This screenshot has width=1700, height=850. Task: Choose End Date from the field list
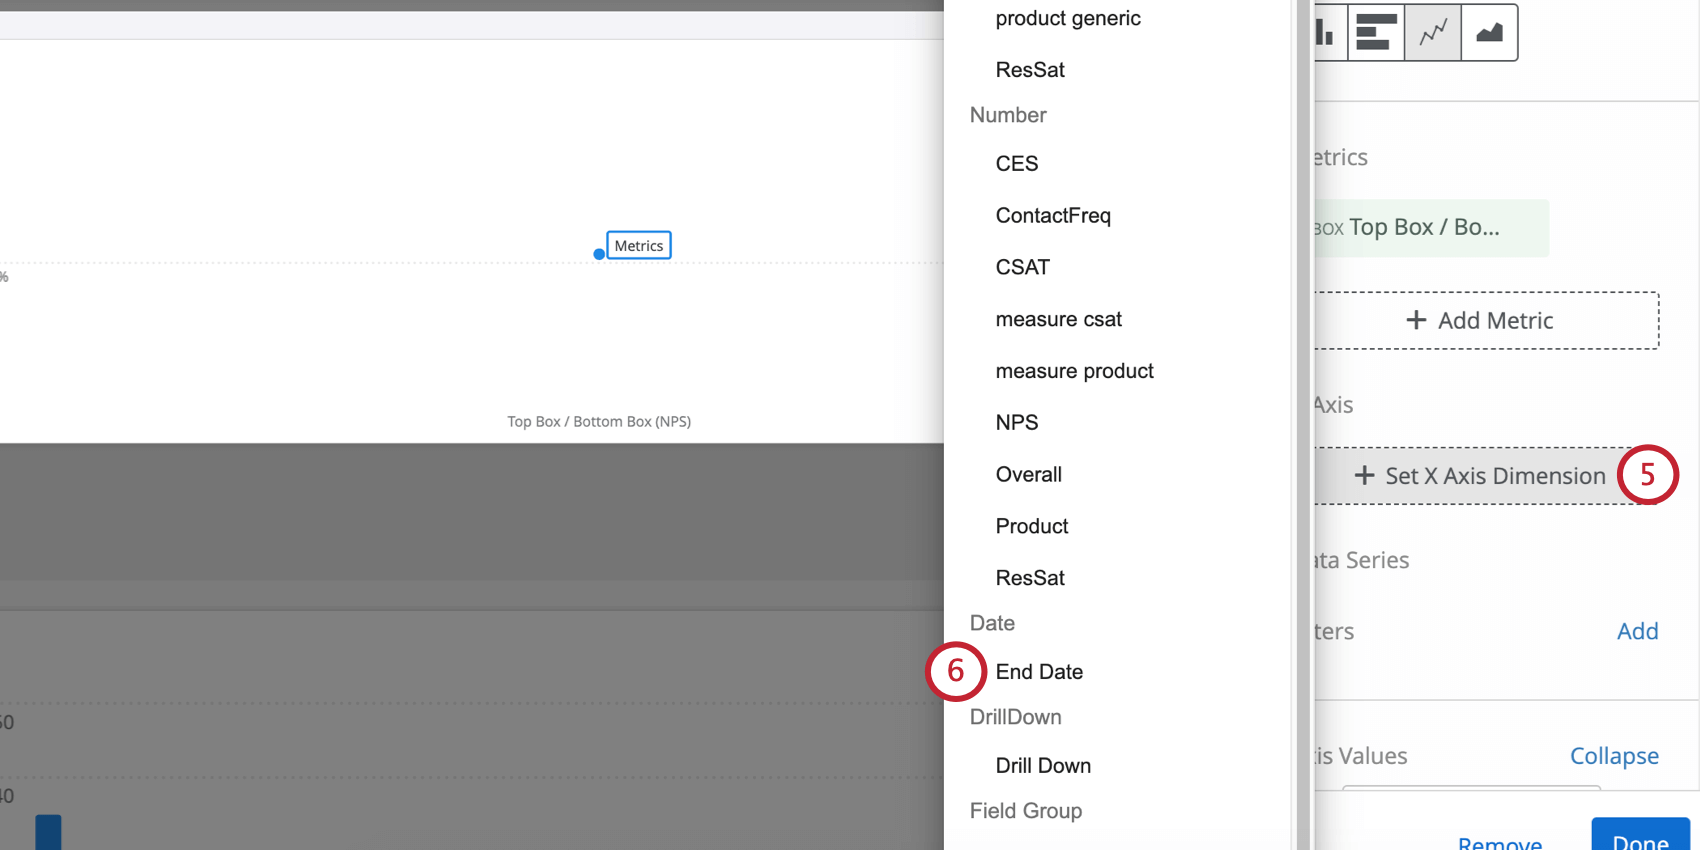pos(1039,672)
